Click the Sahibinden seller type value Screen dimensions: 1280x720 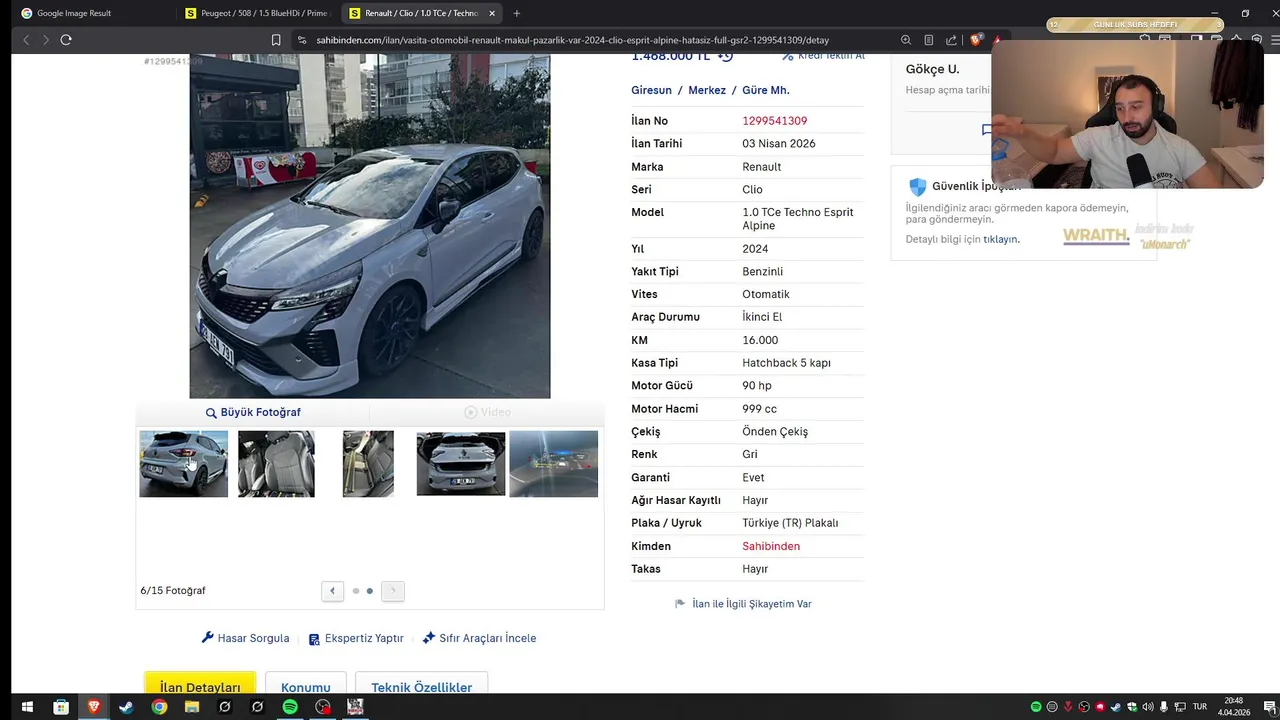pos(771,546)
